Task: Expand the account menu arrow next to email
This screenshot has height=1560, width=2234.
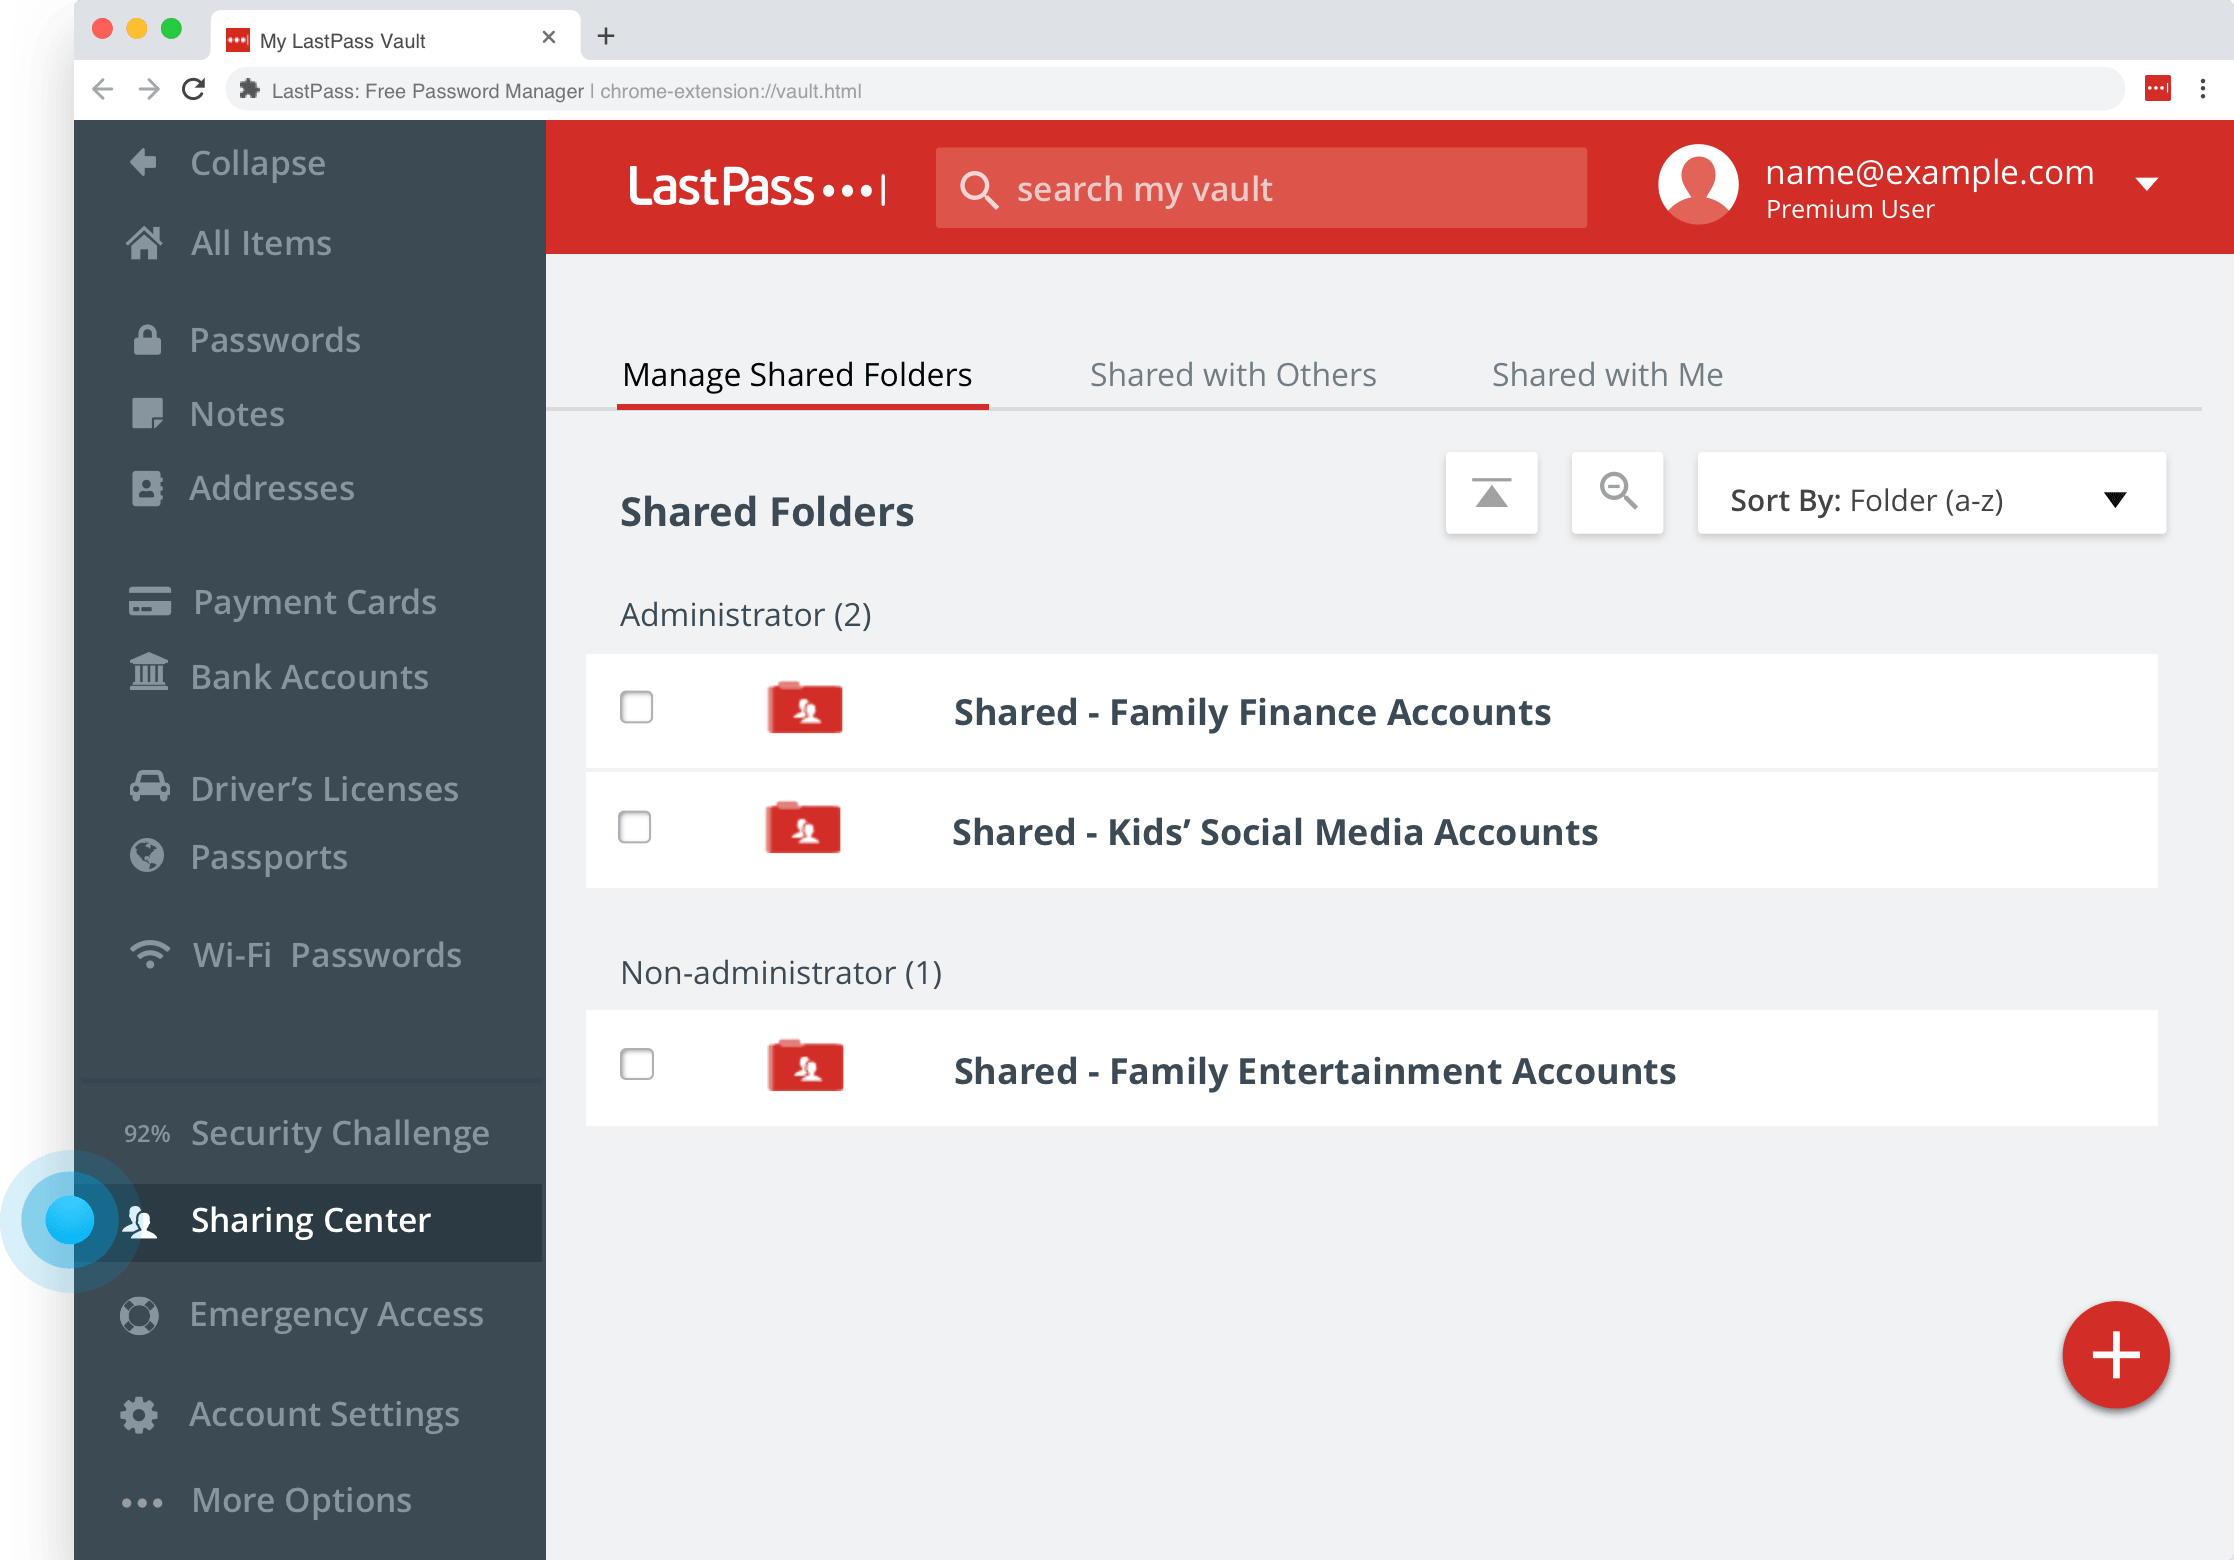Action: tap(2146, 184)
